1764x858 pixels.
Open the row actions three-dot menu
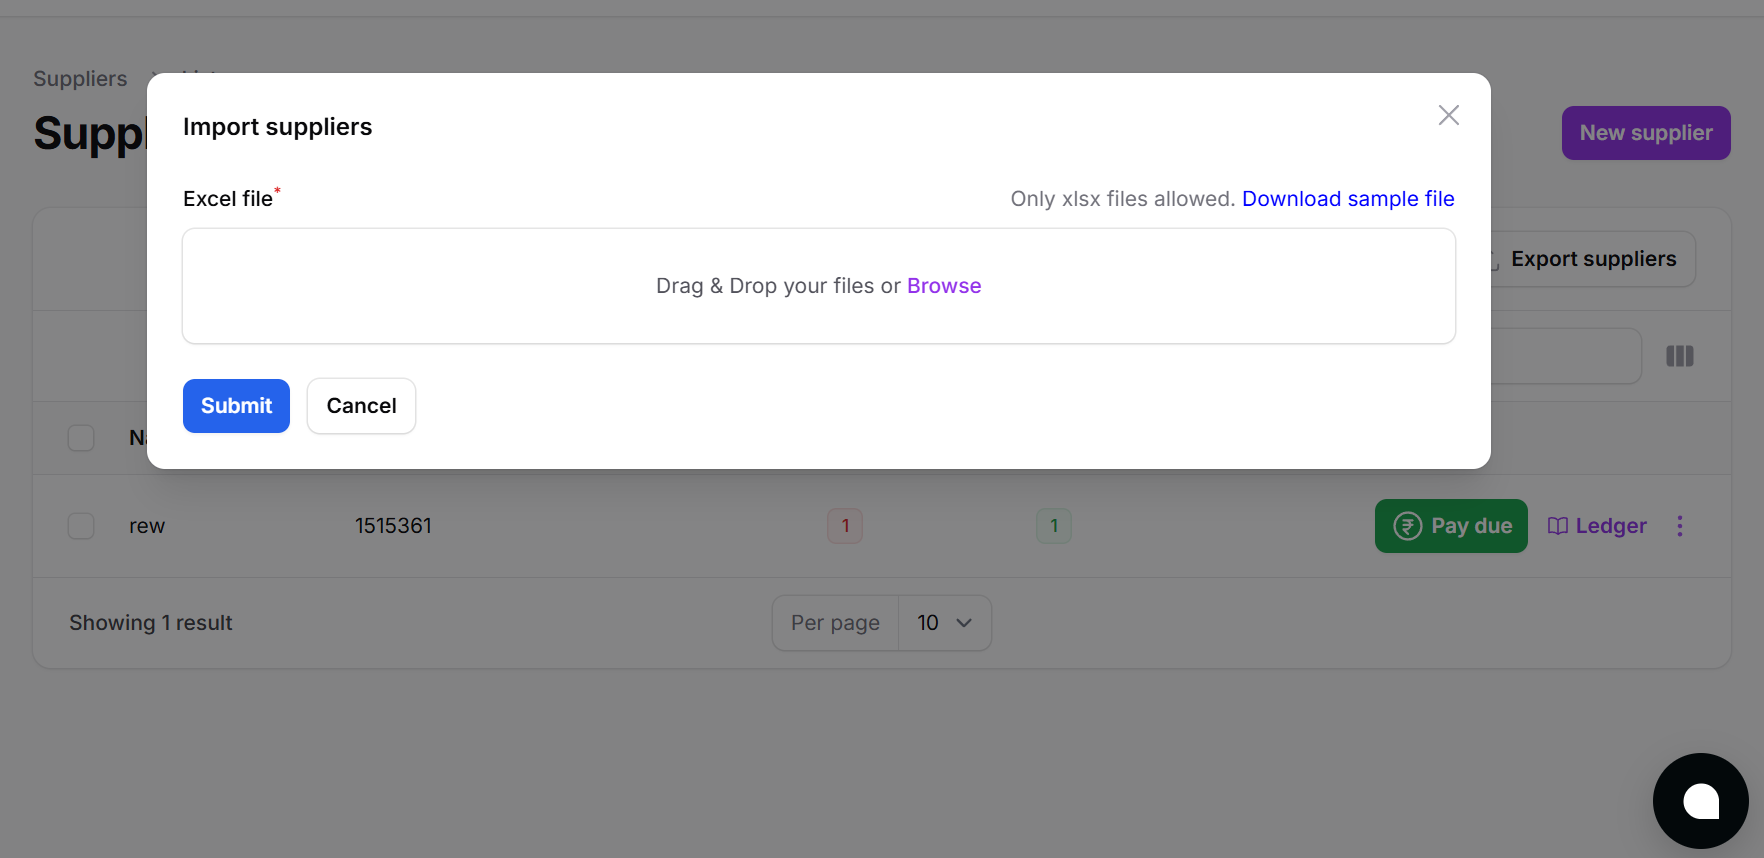1679,526
